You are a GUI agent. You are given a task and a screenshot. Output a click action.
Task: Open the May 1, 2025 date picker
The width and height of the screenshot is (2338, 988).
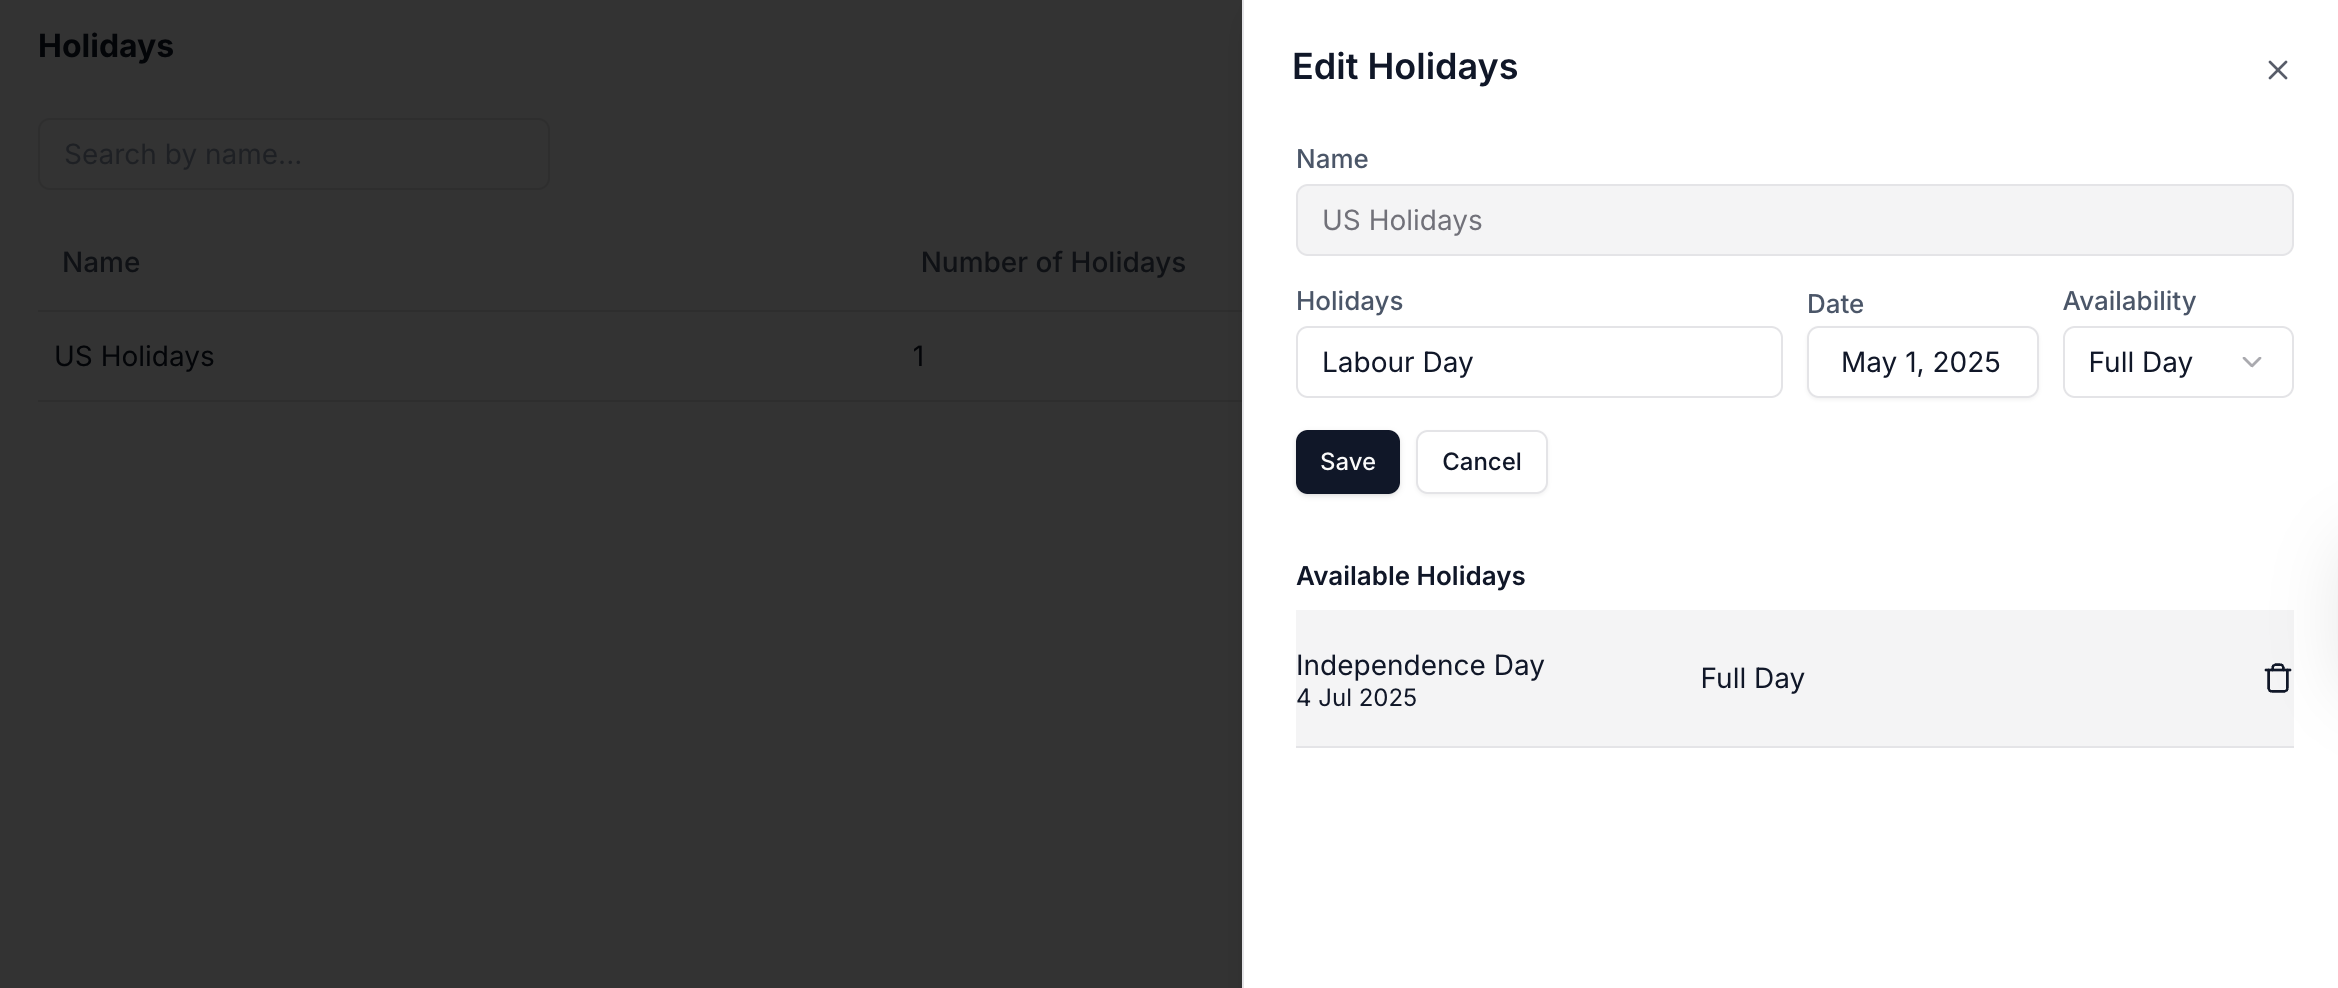tap(1921, 362)
